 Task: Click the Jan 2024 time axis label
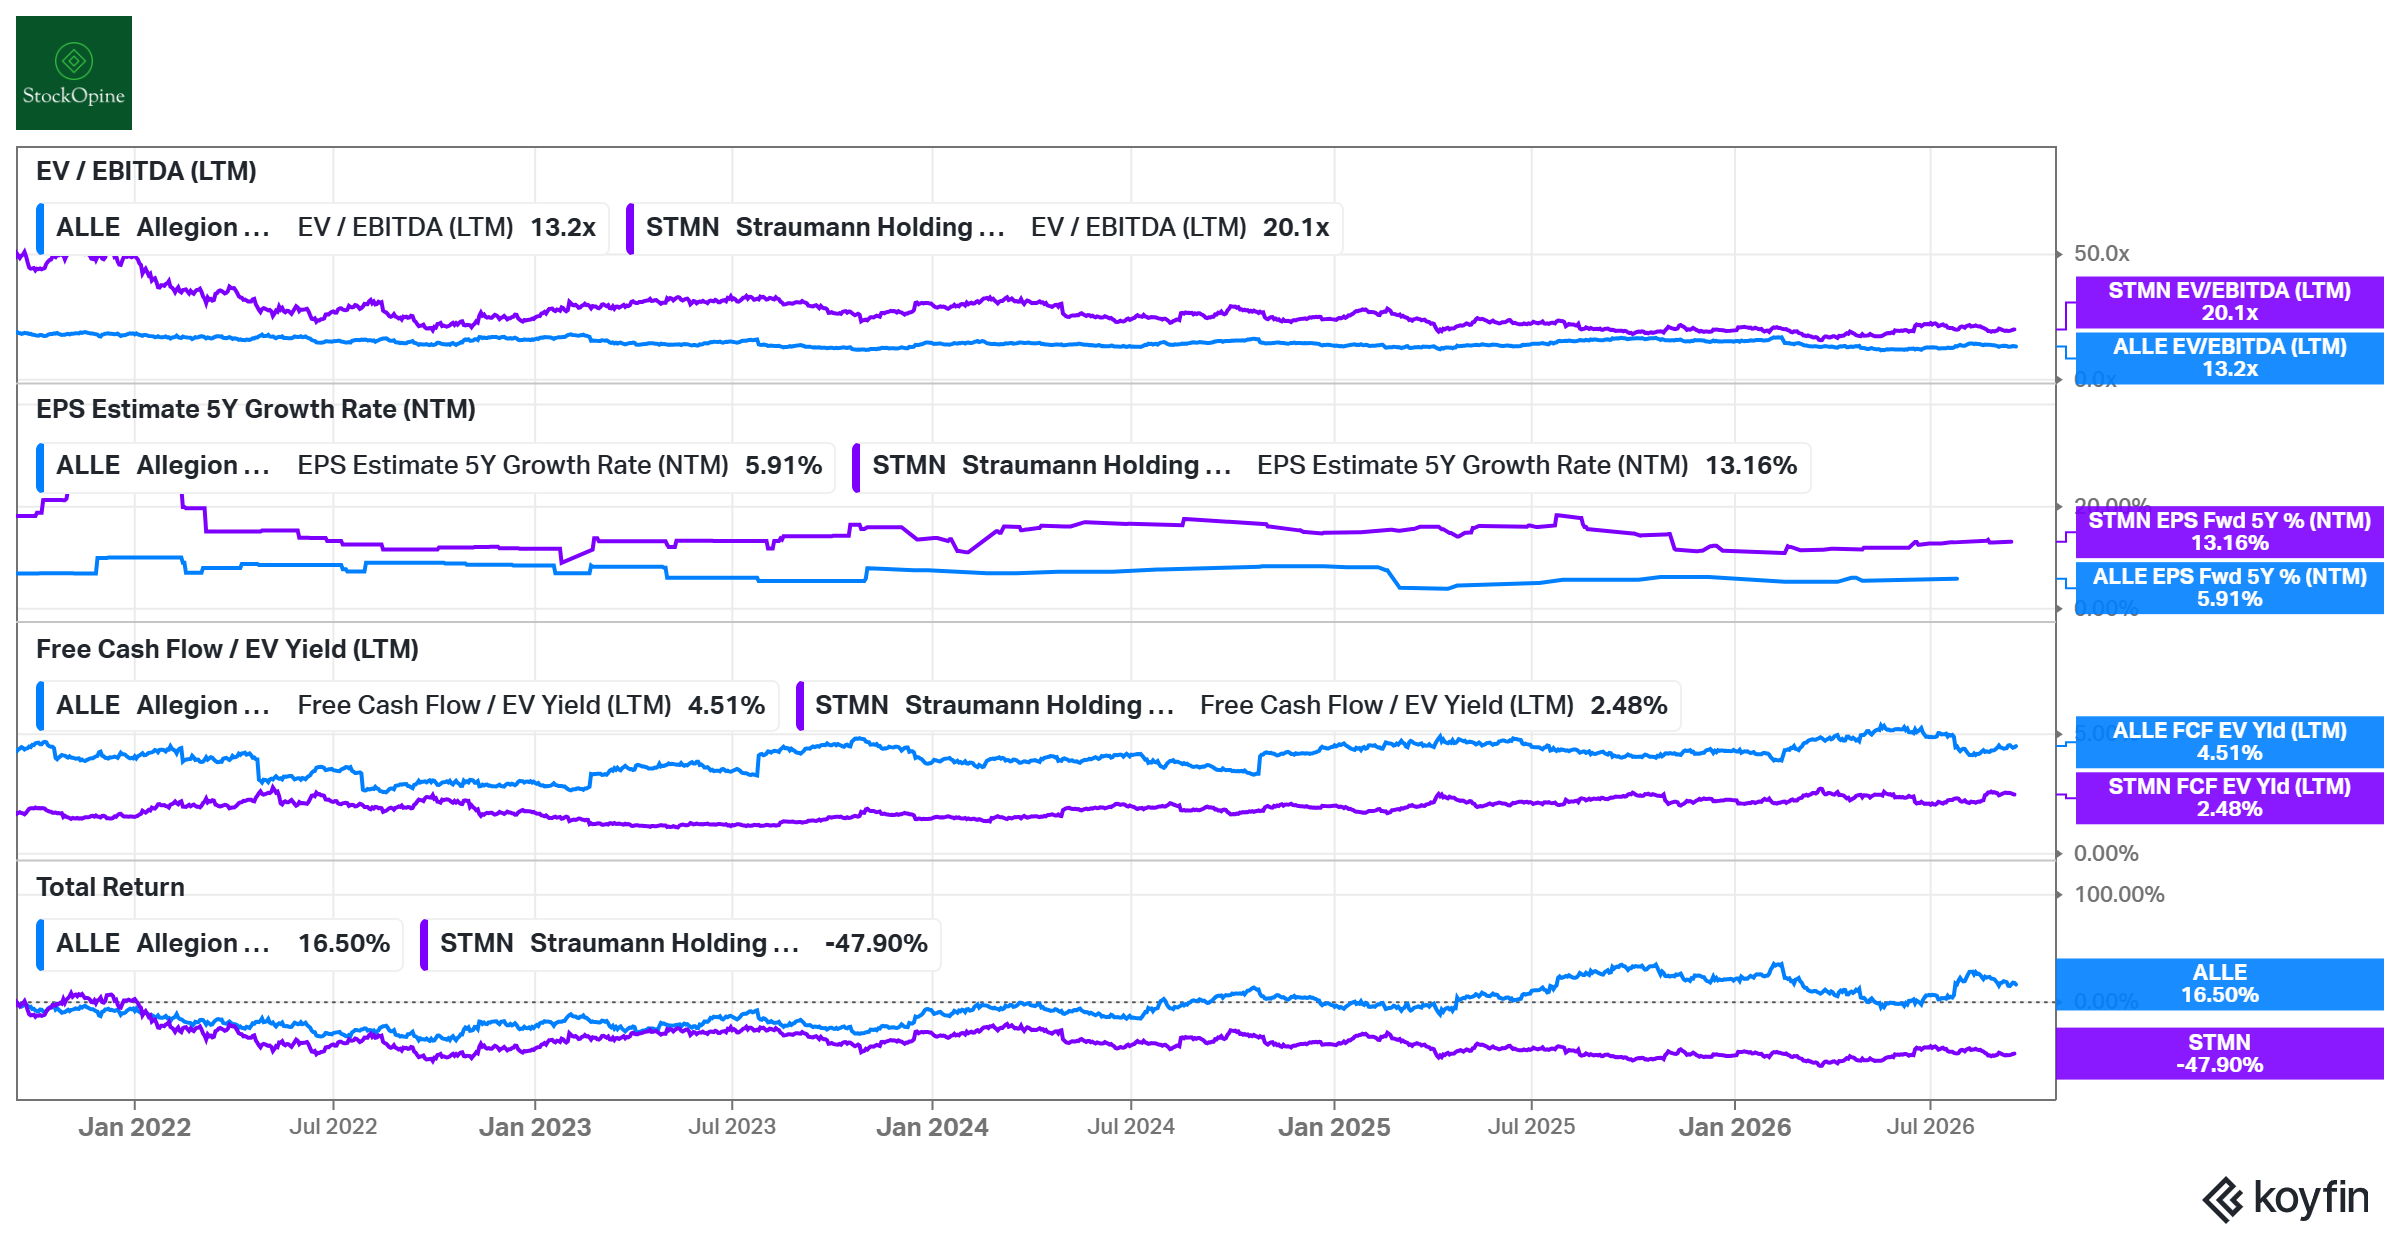(932, 1127)
